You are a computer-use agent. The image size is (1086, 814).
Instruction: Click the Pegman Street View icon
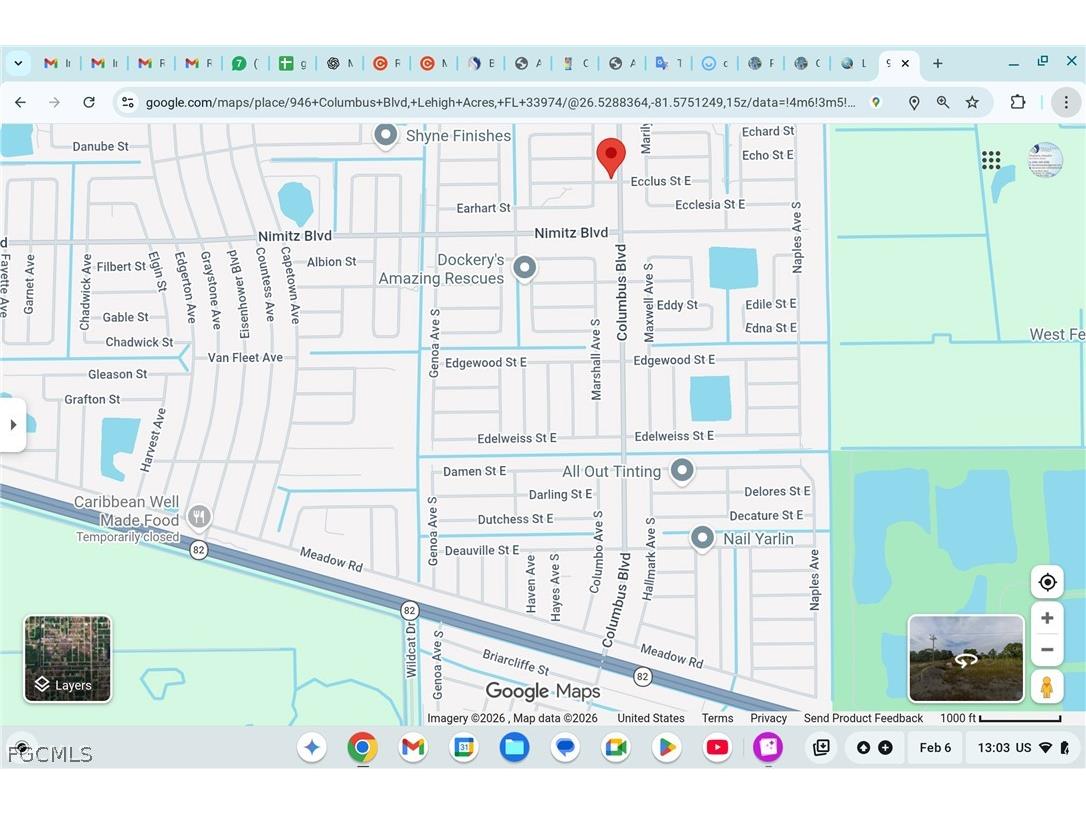tap(1047, 686)
